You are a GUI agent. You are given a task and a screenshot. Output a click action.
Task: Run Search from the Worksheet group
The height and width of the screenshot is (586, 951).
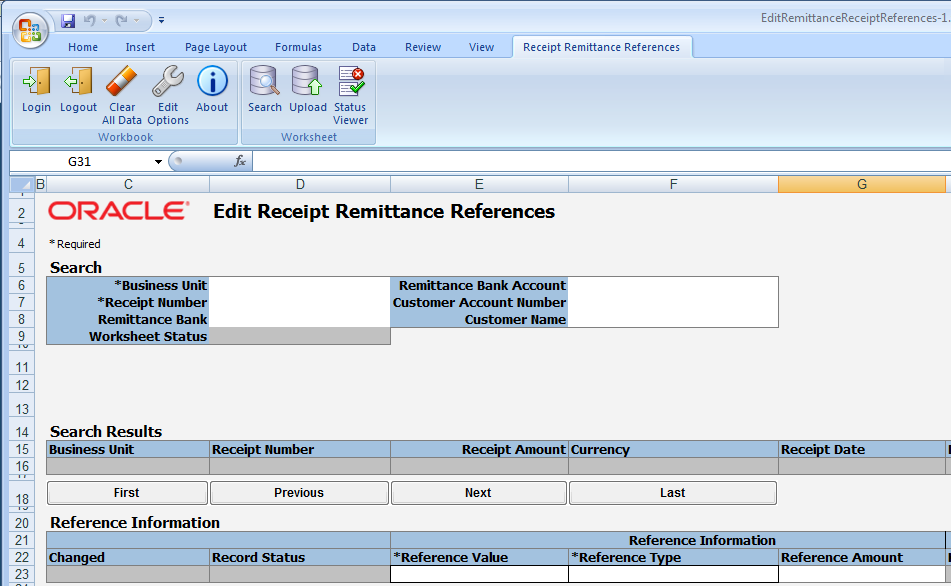(265, 90)
